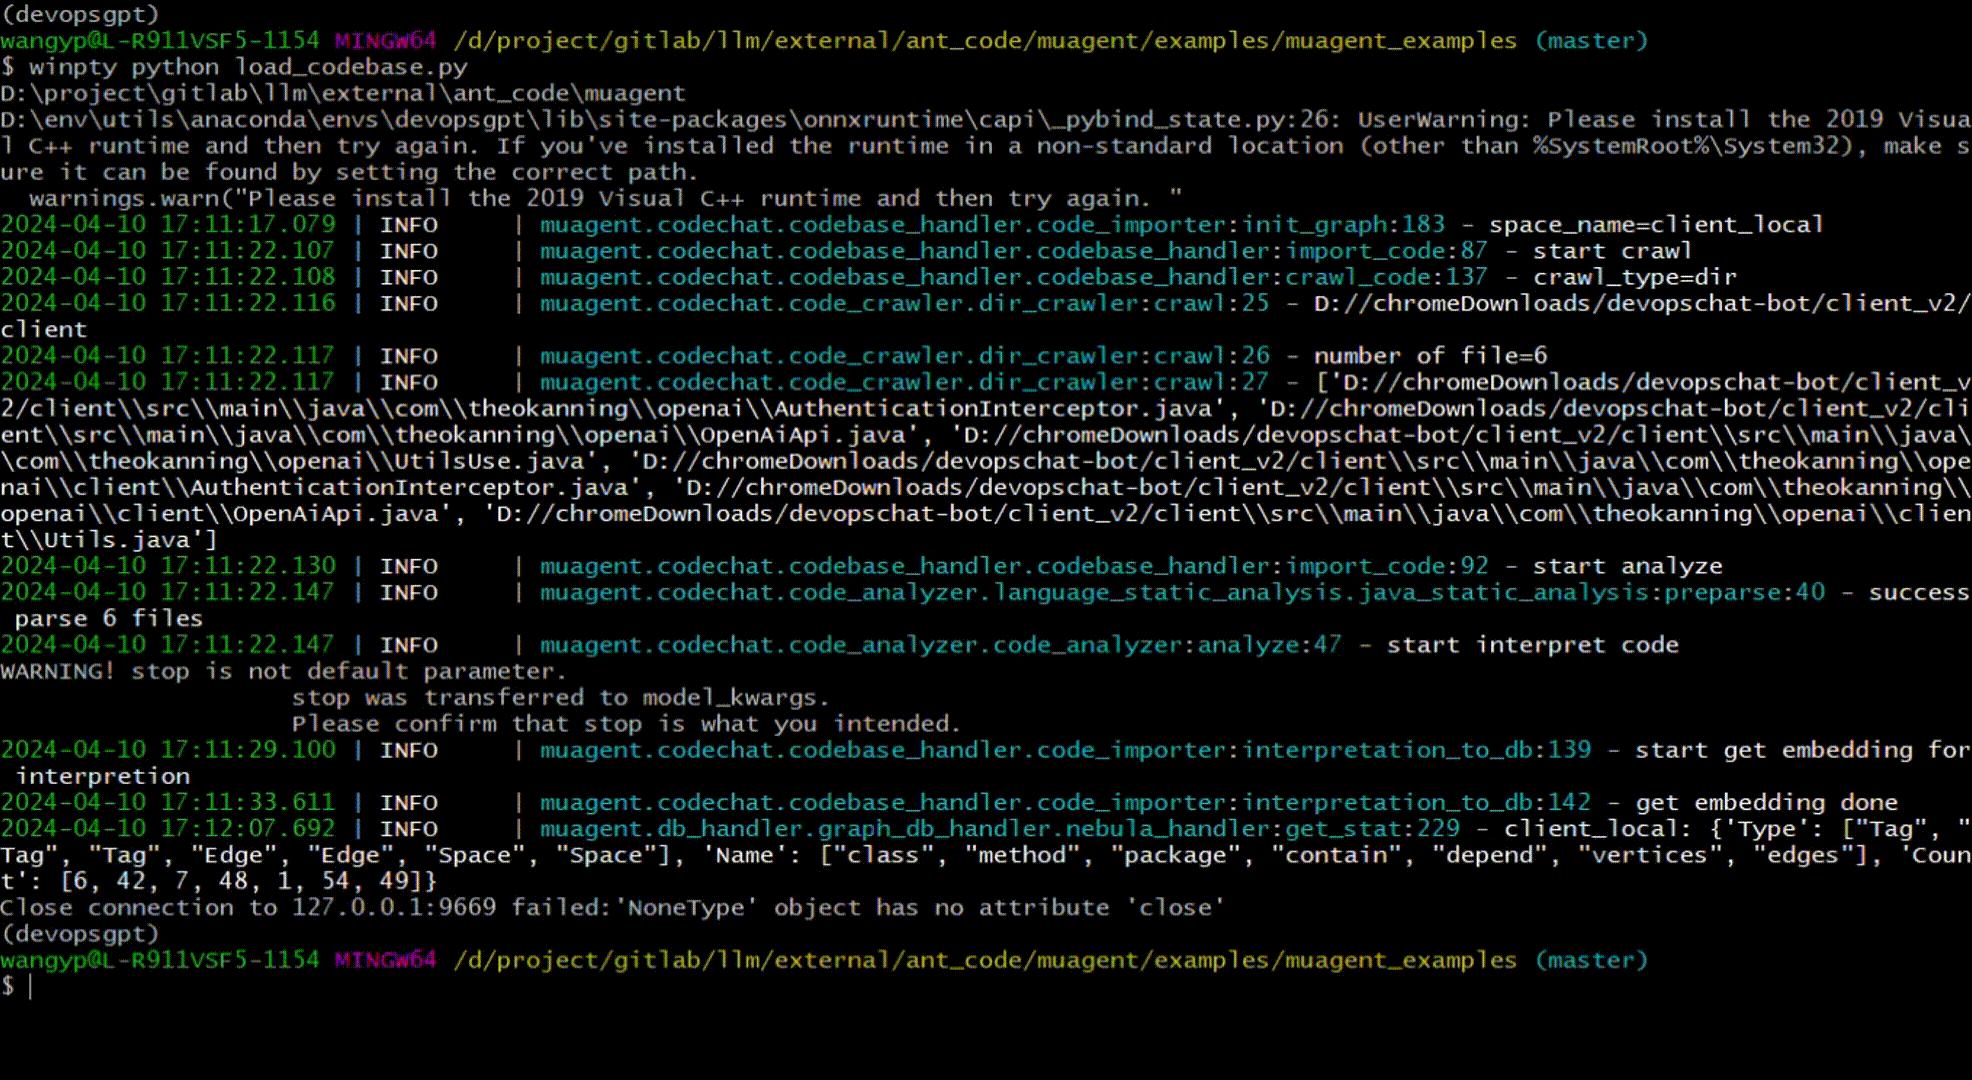Viewport: 1972px width, 1080px height.
Task: Click the wangyp@L-R911VSF5-1154 username in the bottom prompt
Action: tap(160, 960)
